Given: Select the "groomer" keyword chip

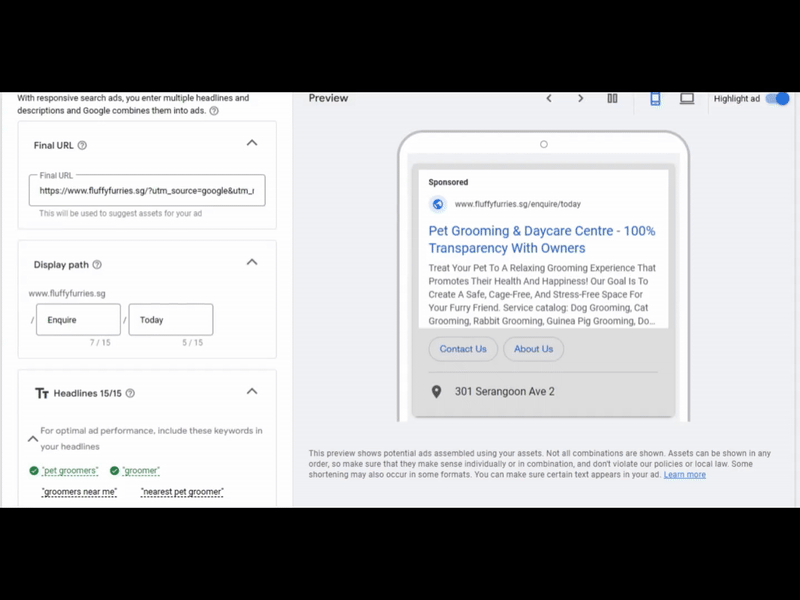Looking at the screenshot, I should pyautogui.click(x=141, y=470).
